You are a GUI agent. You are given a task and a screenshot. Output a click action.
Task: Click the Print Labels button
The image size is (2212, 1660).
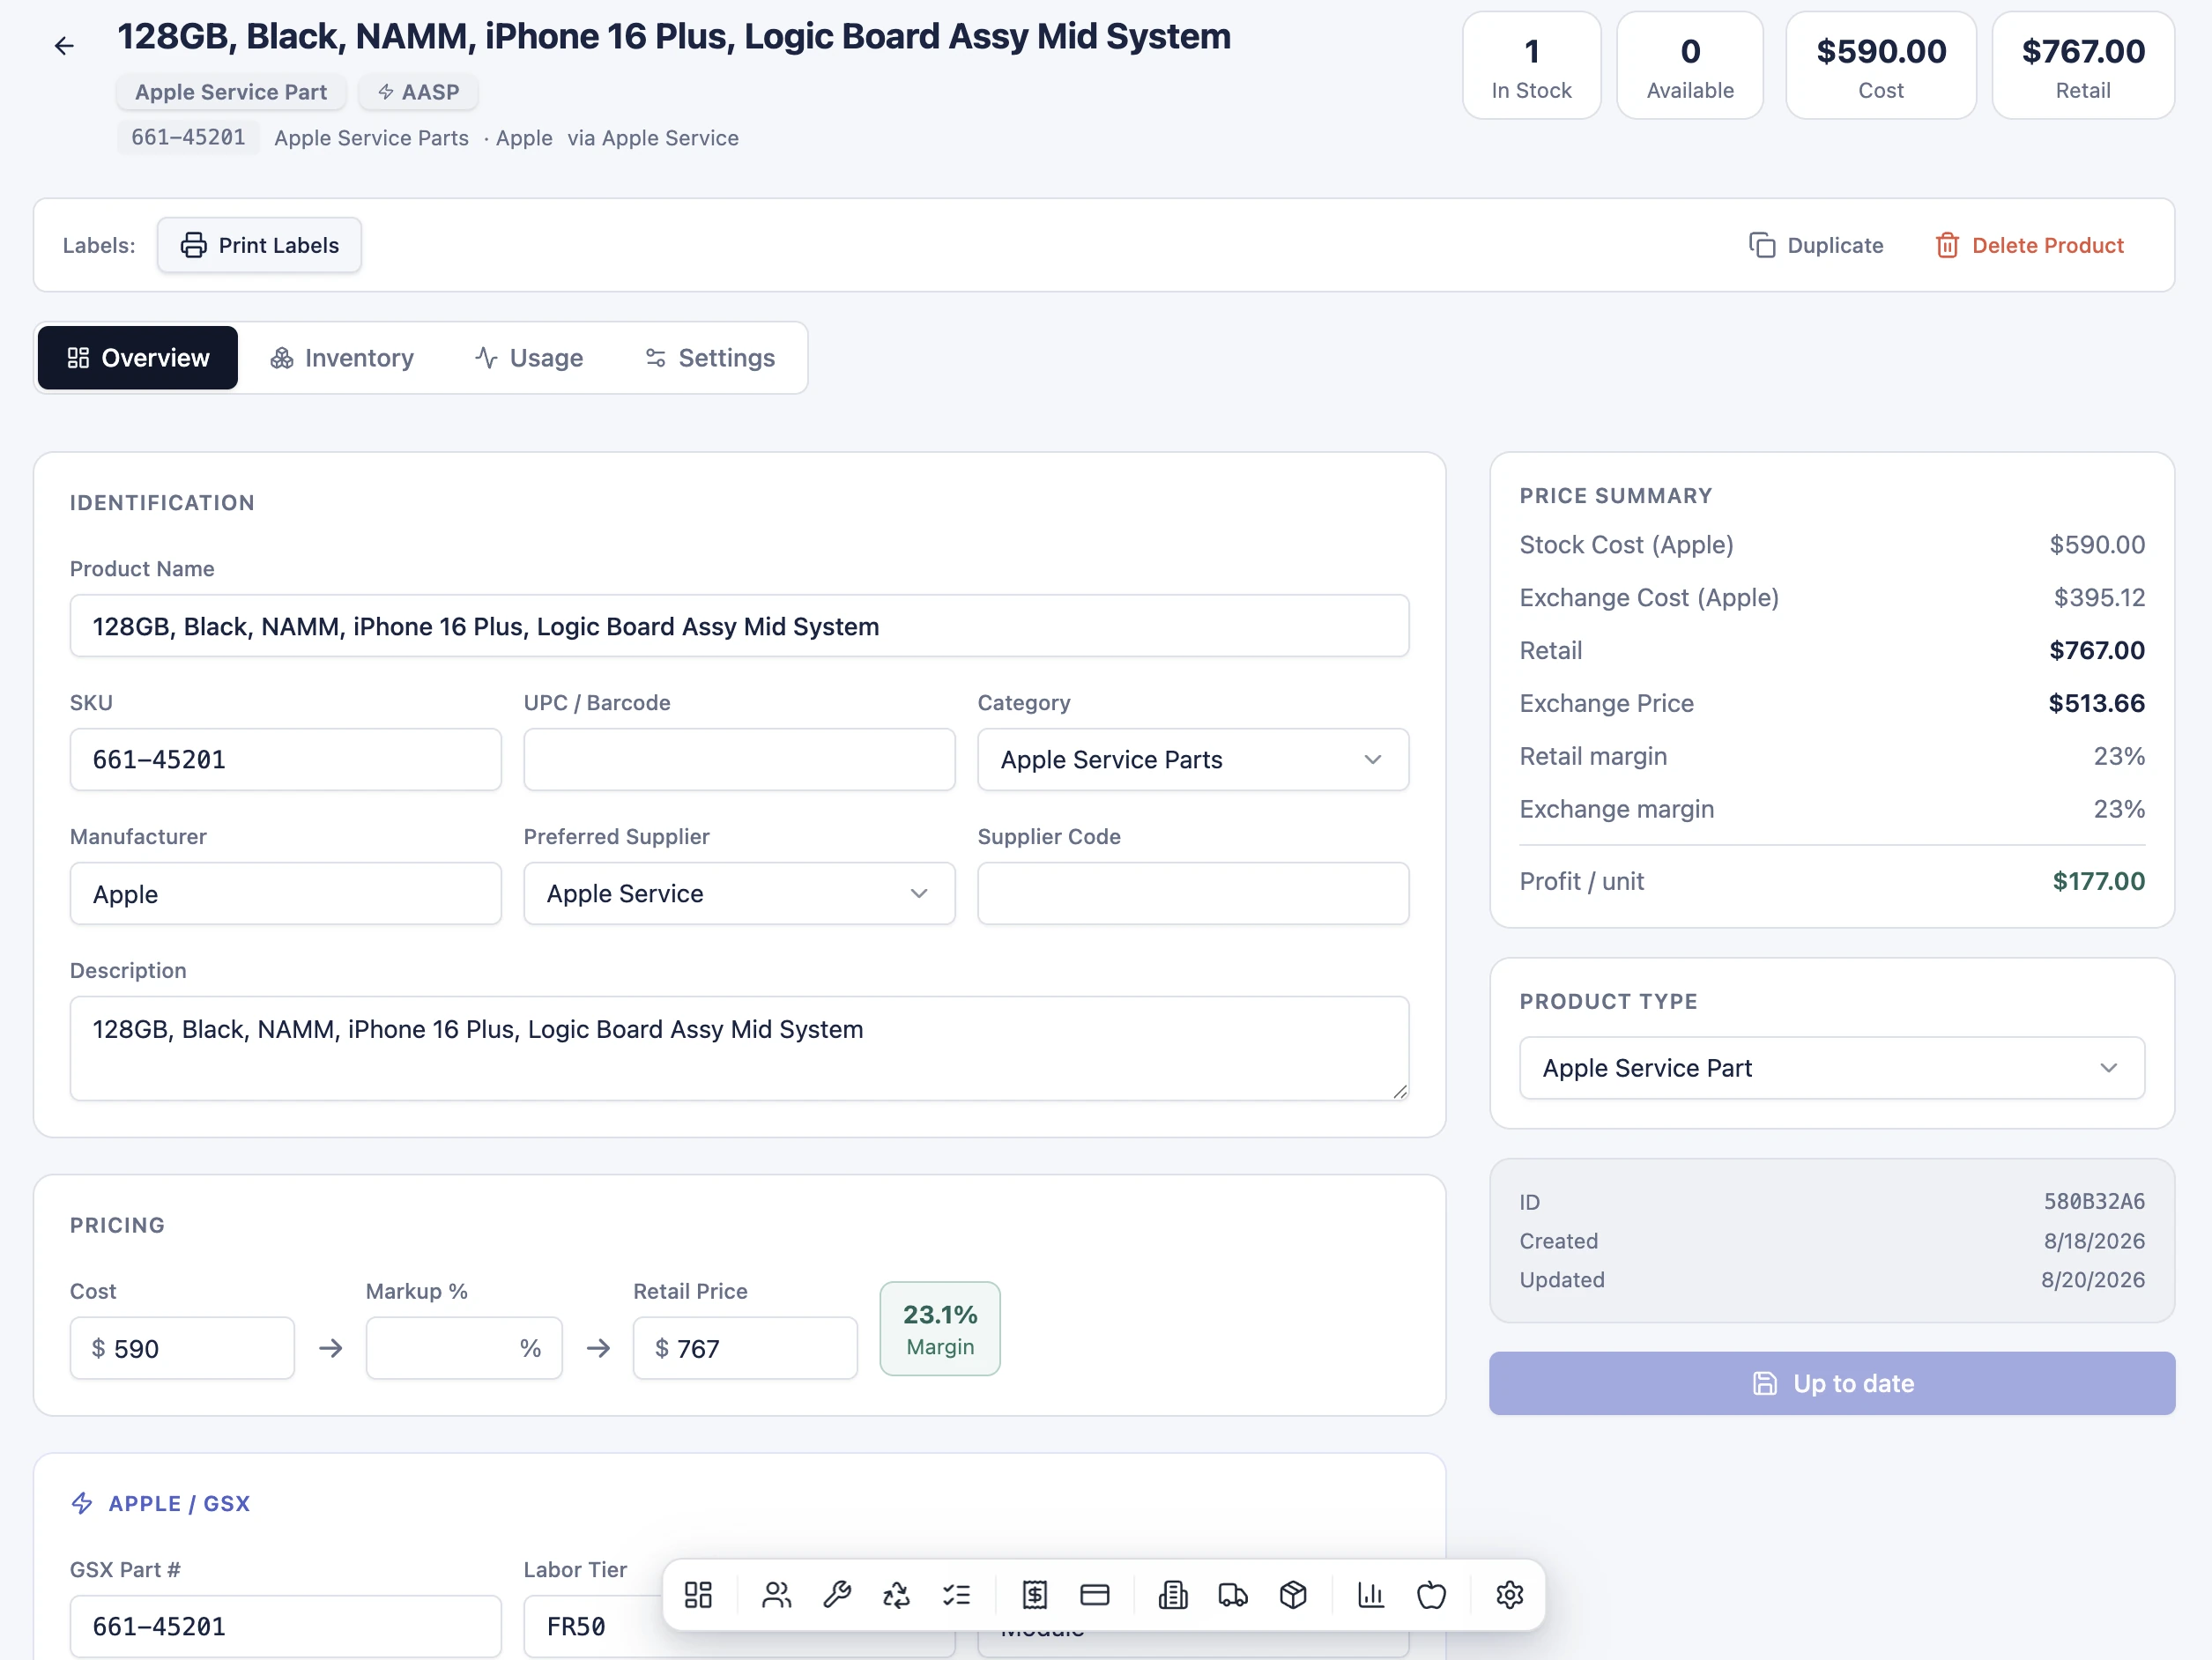pos(259,245)
